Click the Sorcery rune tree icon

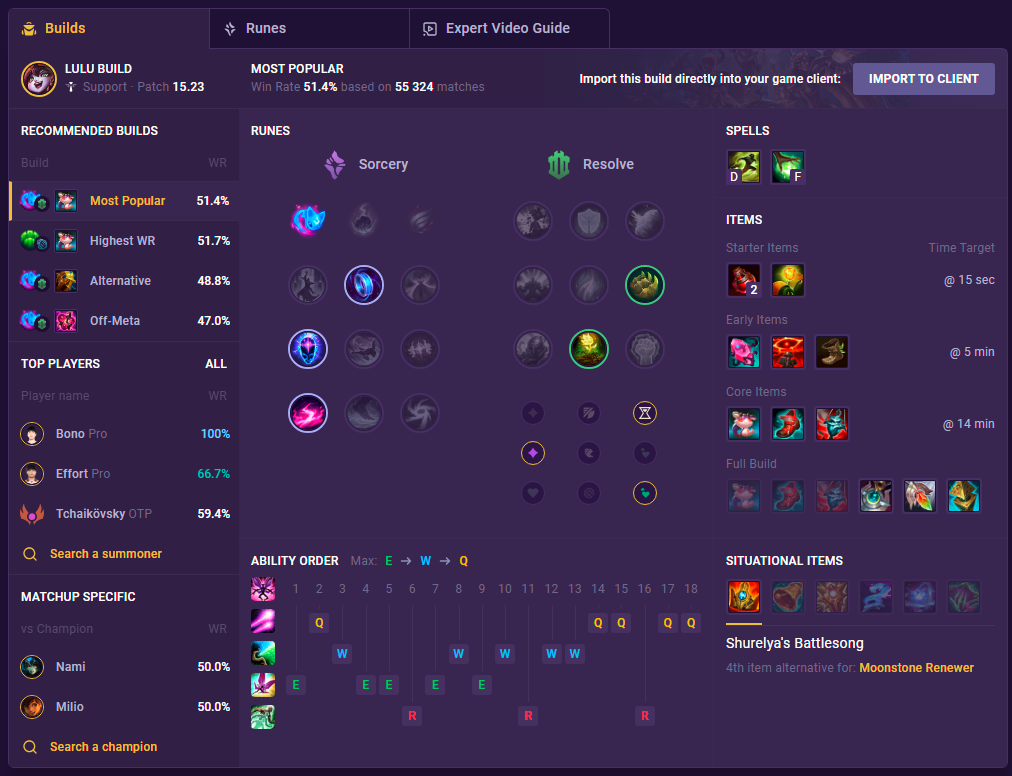(x=334, y=165)
